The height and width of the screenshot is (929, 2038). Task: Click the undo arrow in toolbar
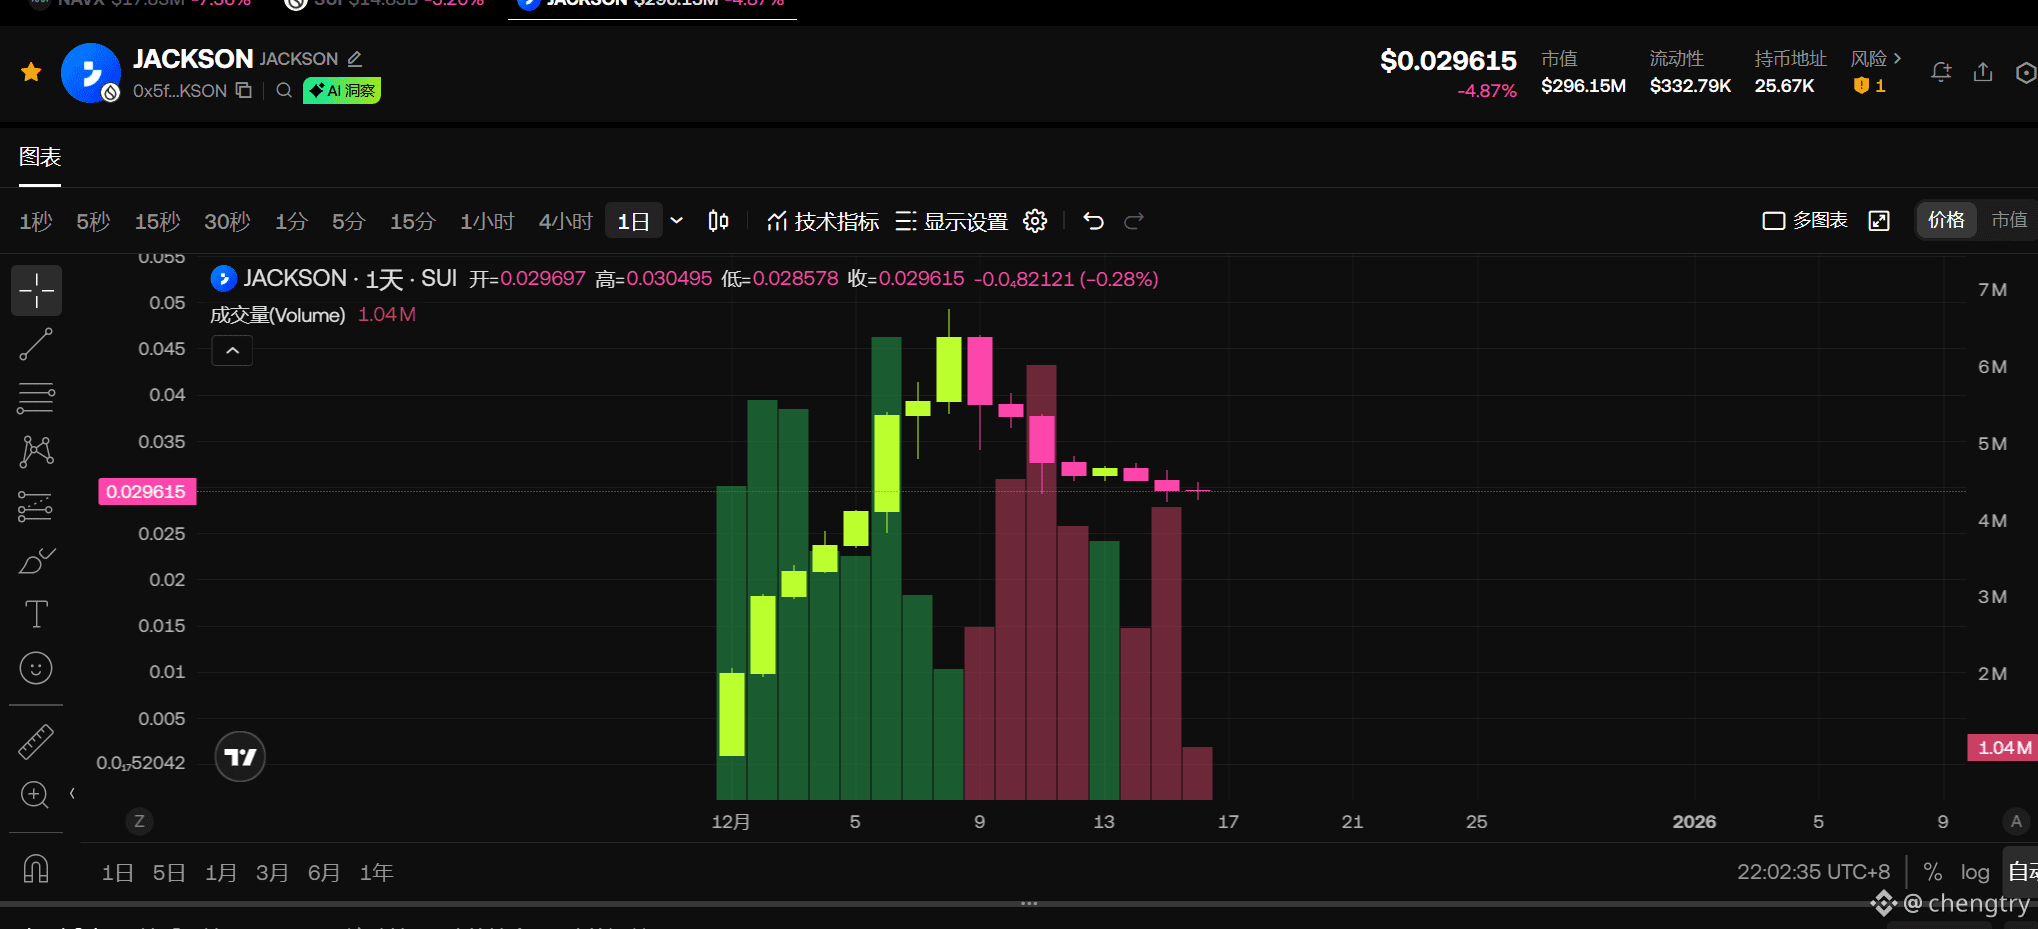tap(1093, 221)
